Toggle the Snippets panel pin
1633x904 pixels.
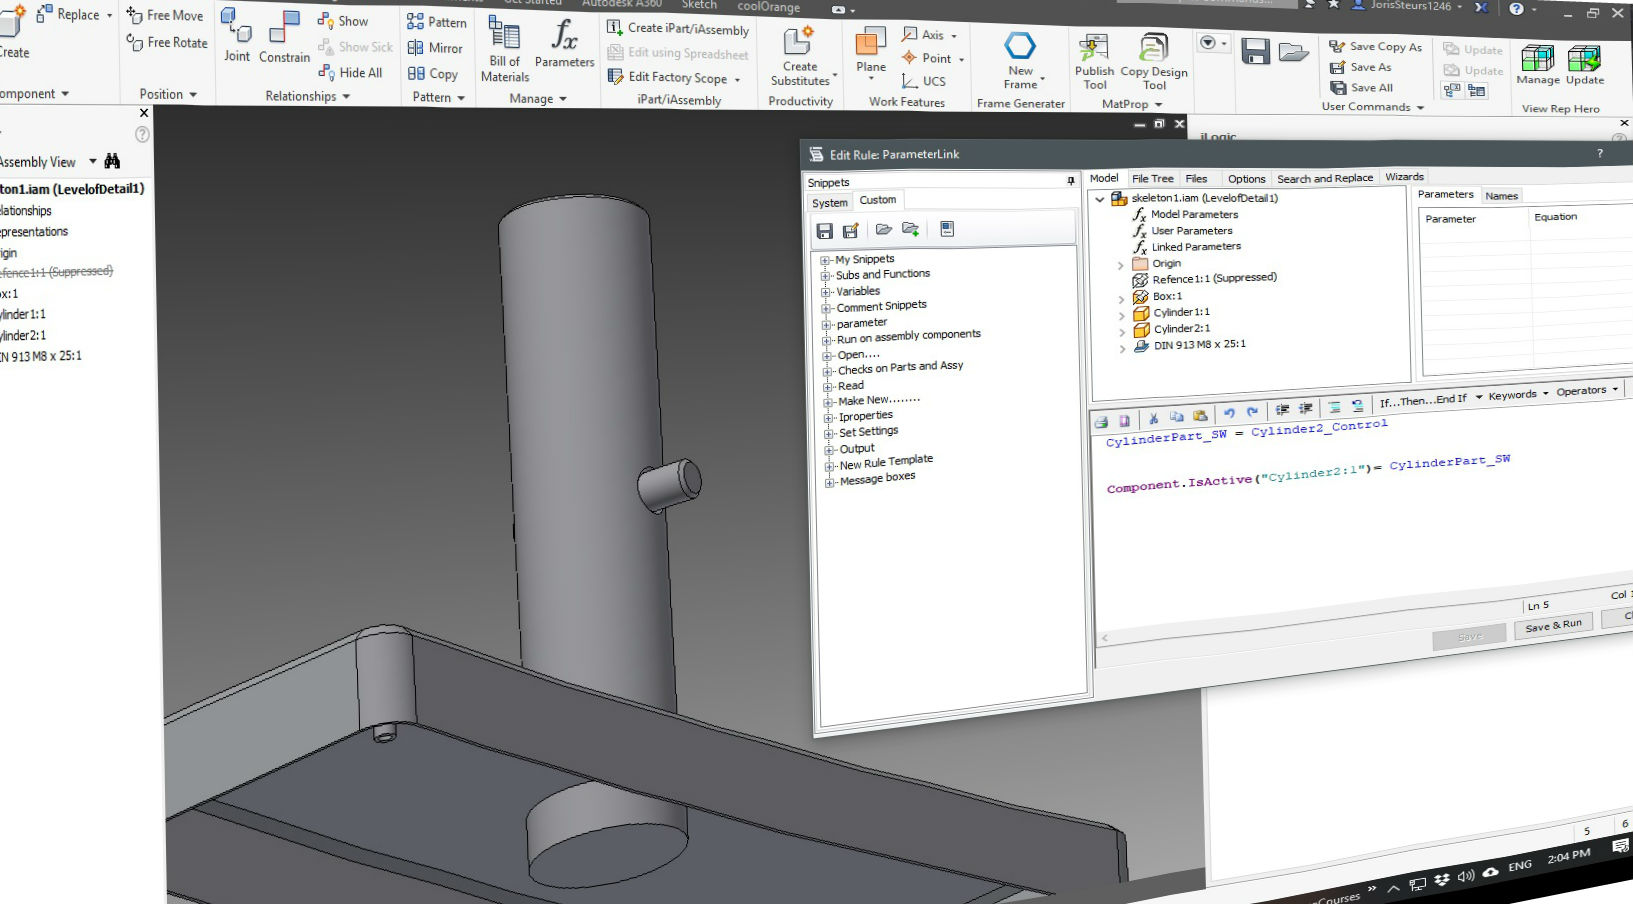pos(1070,181)
